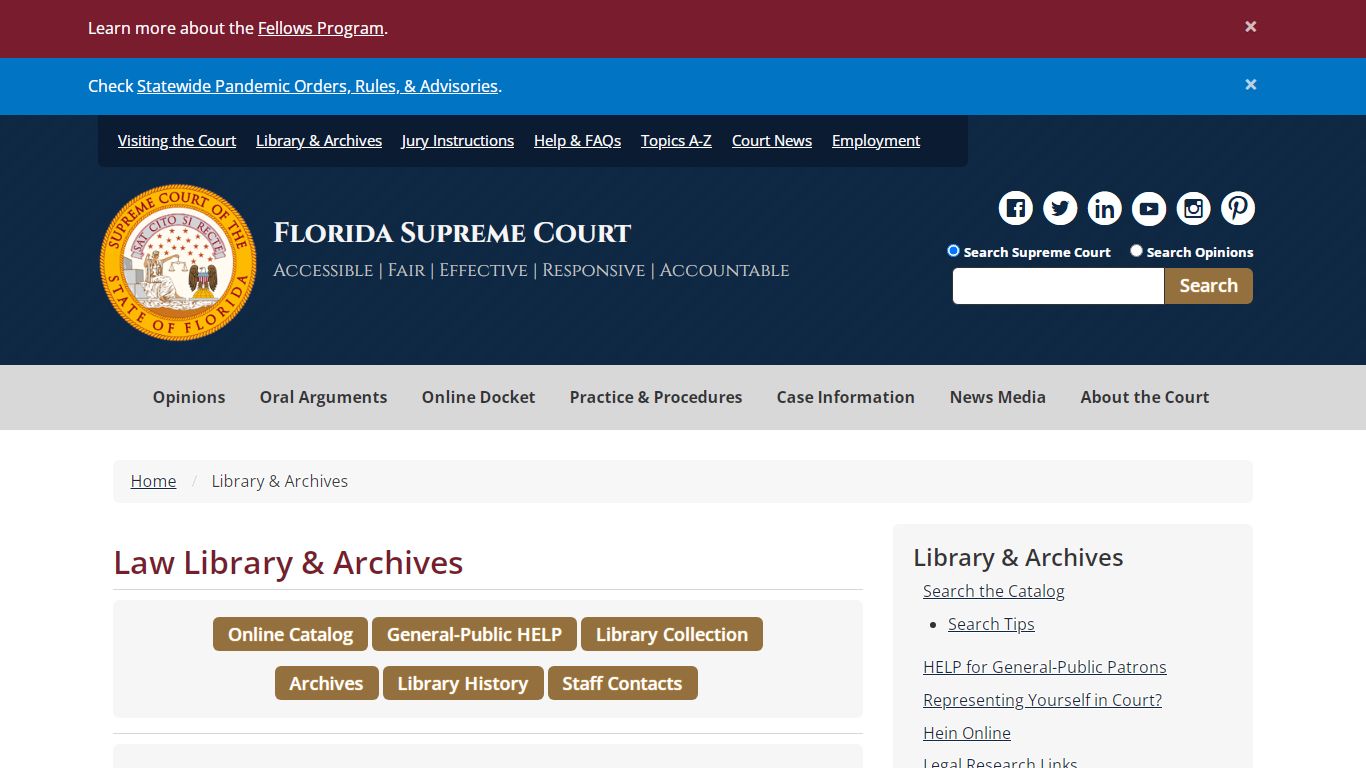
Task: View the Employment link
Action: pos(876,141)
